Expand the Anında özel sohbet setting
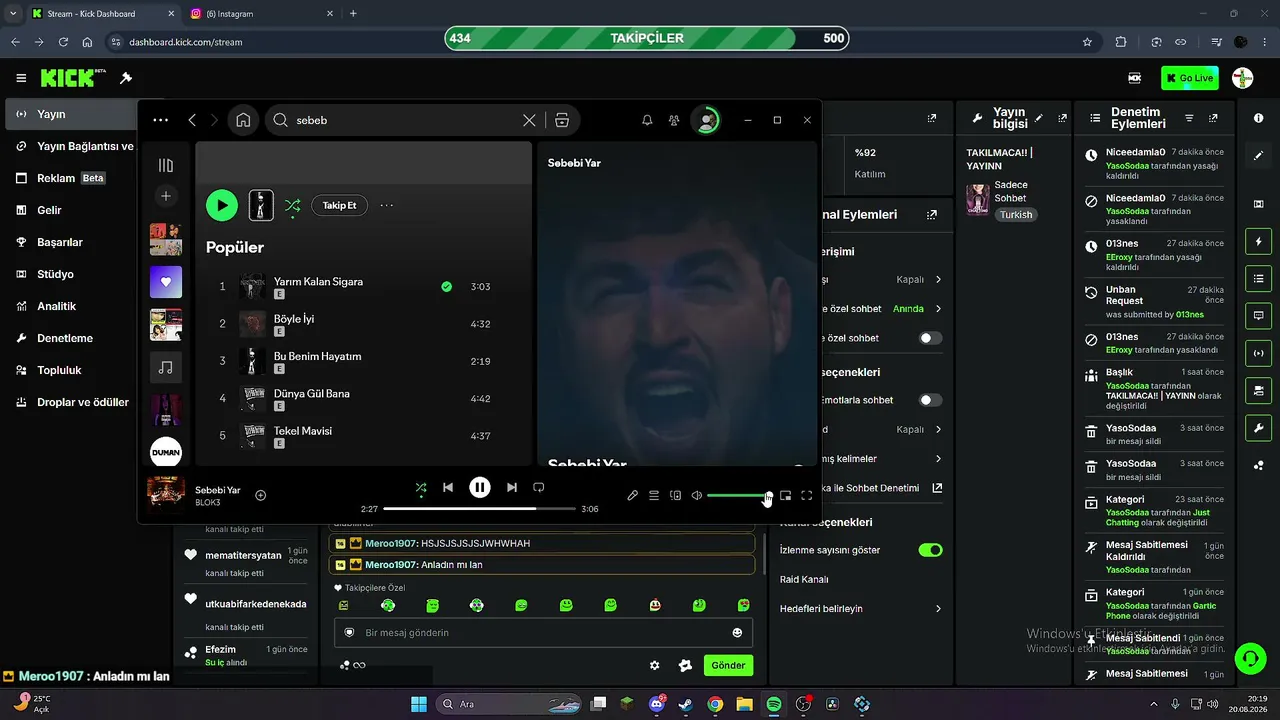Image resolution: width=1280 pixels, height=720 pixels. coord(938,309)
